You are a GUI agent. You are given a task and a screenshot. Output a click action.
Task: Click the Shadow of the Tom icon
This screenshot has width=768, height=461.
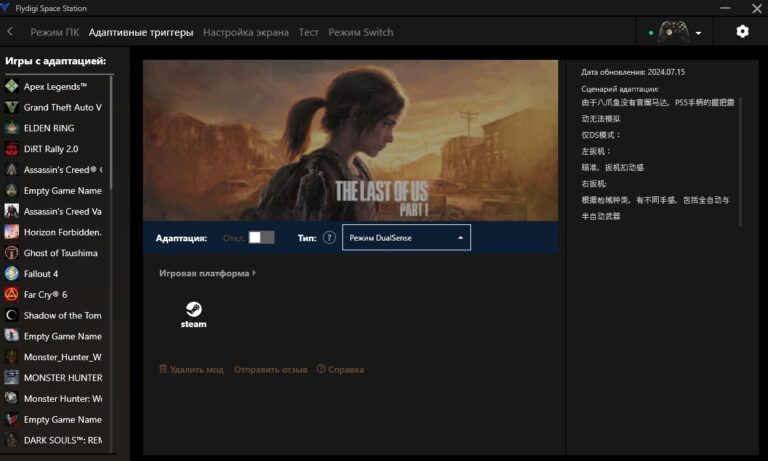click(x=12, y=315)
